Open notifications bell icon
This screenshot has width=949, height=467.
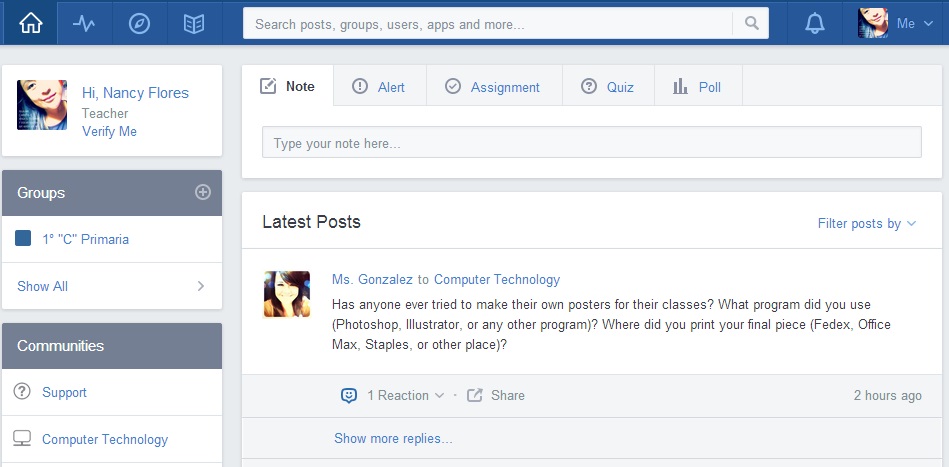[x=815, y=24]
